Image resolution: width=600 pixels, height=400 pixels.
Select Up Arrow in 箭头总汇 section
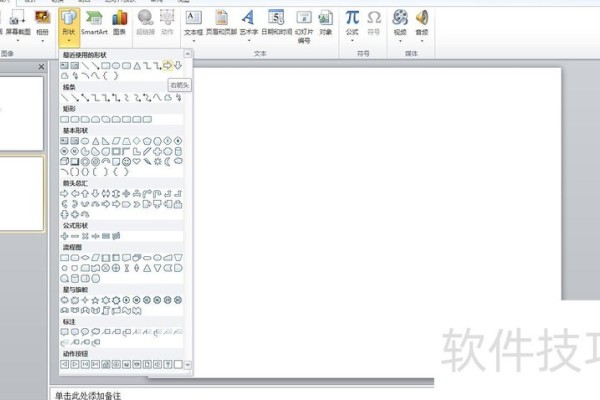[x=85, y=194]
